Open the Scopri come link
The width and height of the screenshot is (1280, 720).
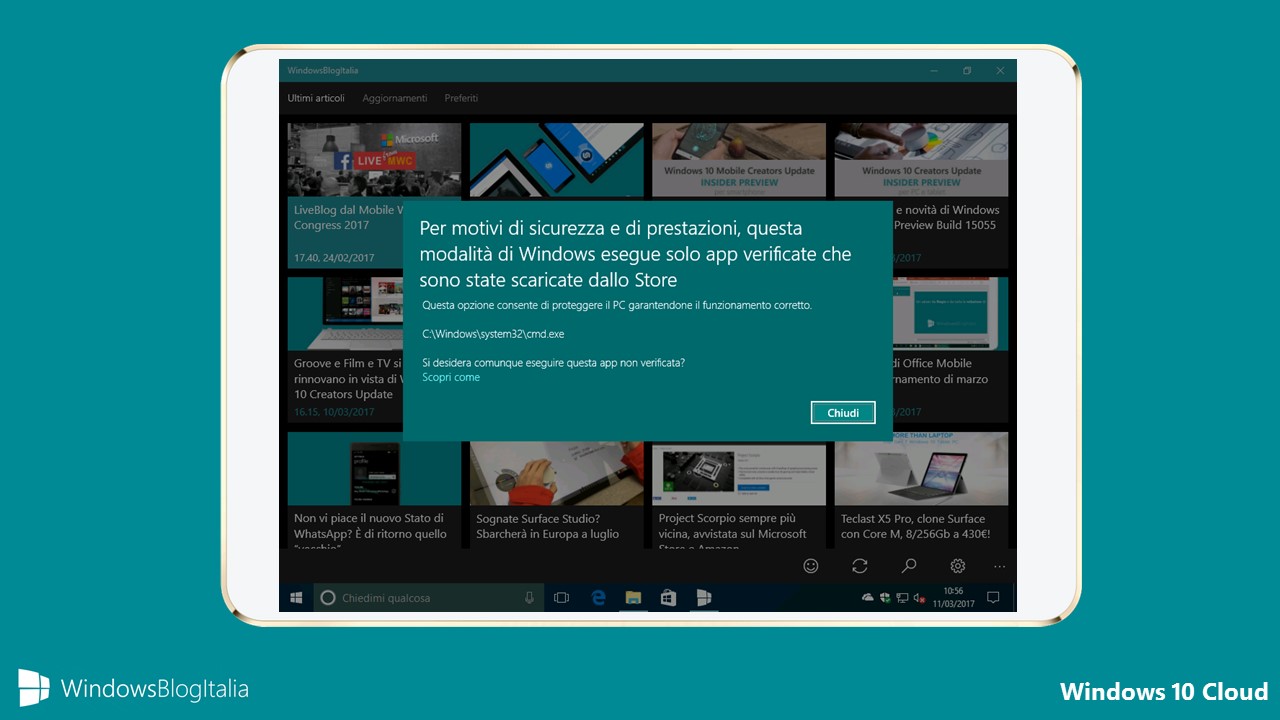tap(451, 378)
